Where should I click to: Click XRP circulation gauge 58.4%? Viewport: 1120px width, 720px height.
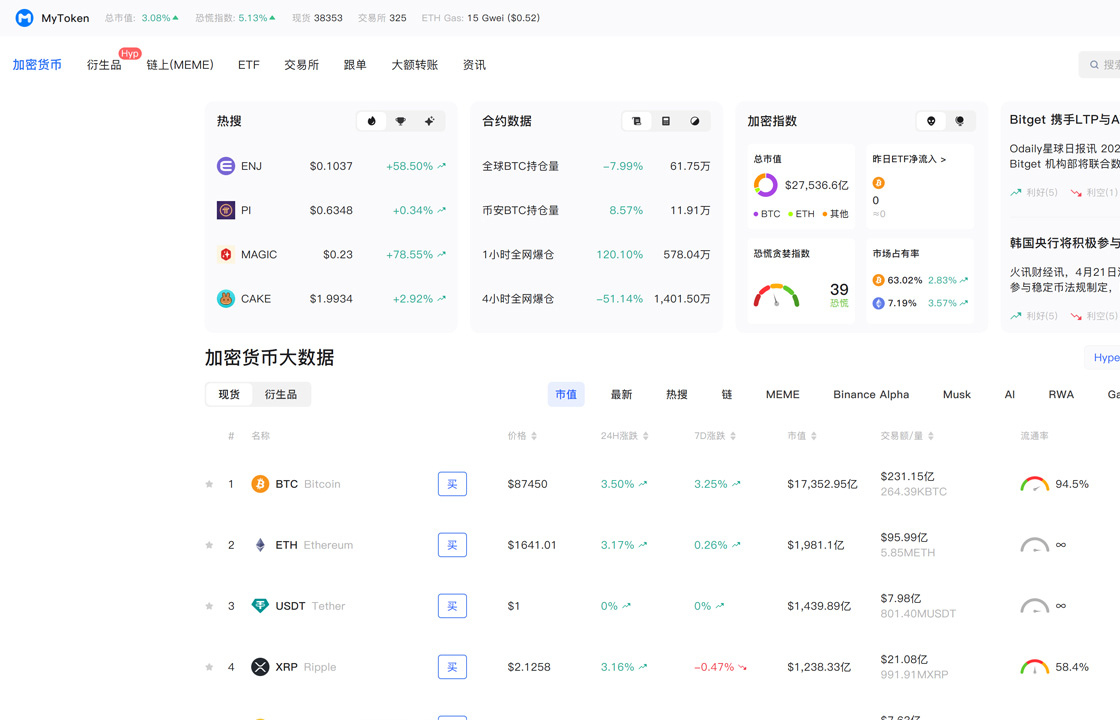(x=1034, y=667)
